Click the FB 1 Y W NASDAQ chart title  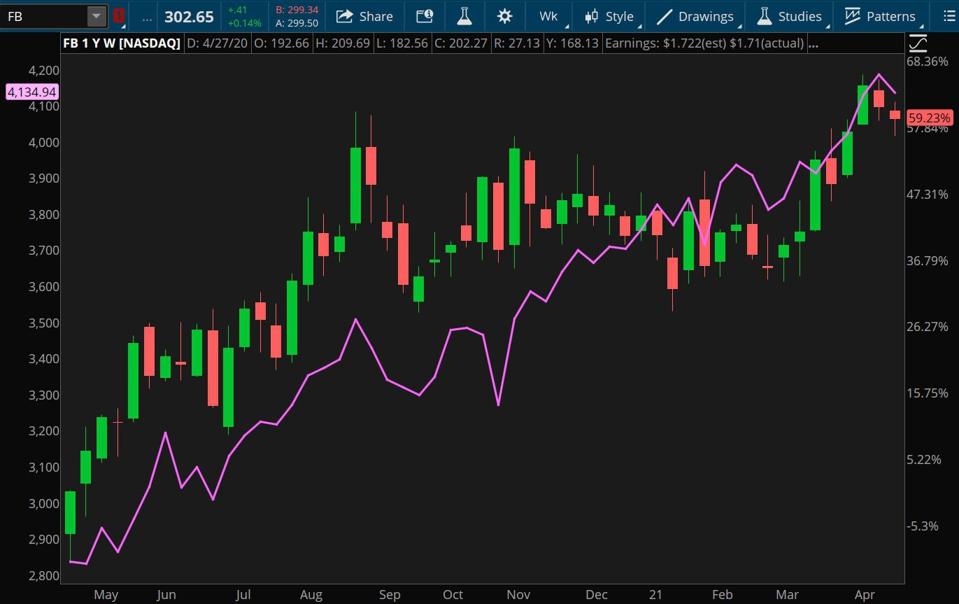(x=122, y=44)
